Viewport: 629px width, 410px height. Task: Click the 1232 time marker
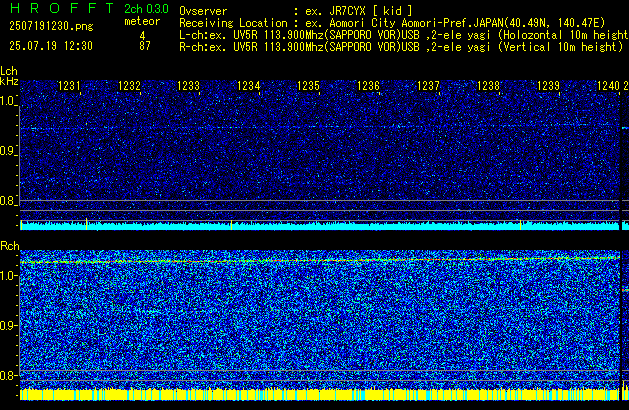click(x=129, y=86)
